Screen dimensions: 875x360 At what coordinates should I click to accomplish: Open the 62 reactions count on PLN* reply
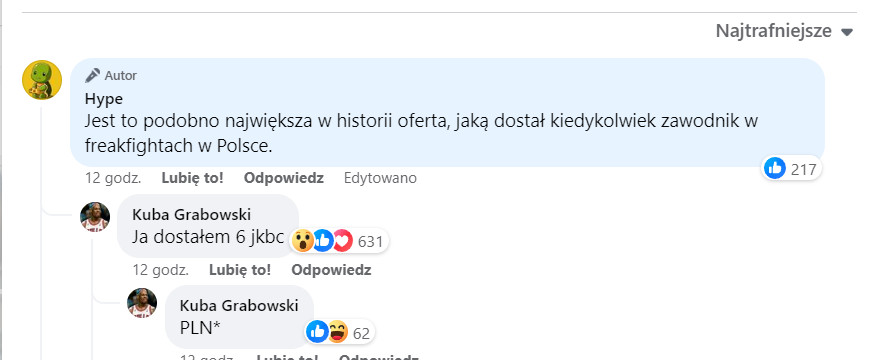pos(362,333)
